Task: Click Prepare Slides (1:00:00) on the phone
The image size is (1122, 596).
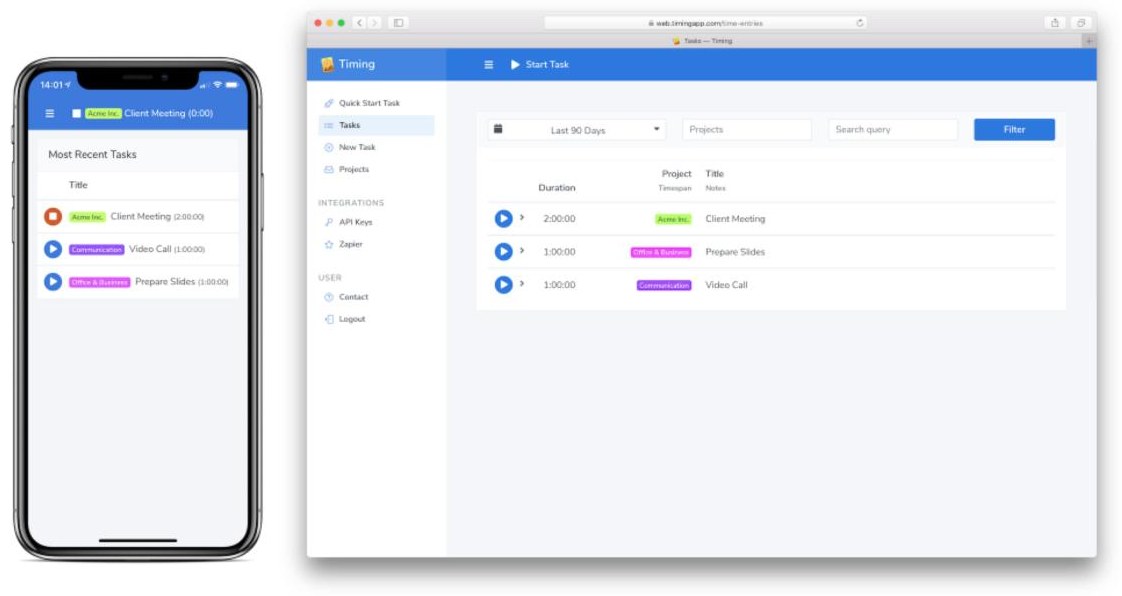Action: 182,282
